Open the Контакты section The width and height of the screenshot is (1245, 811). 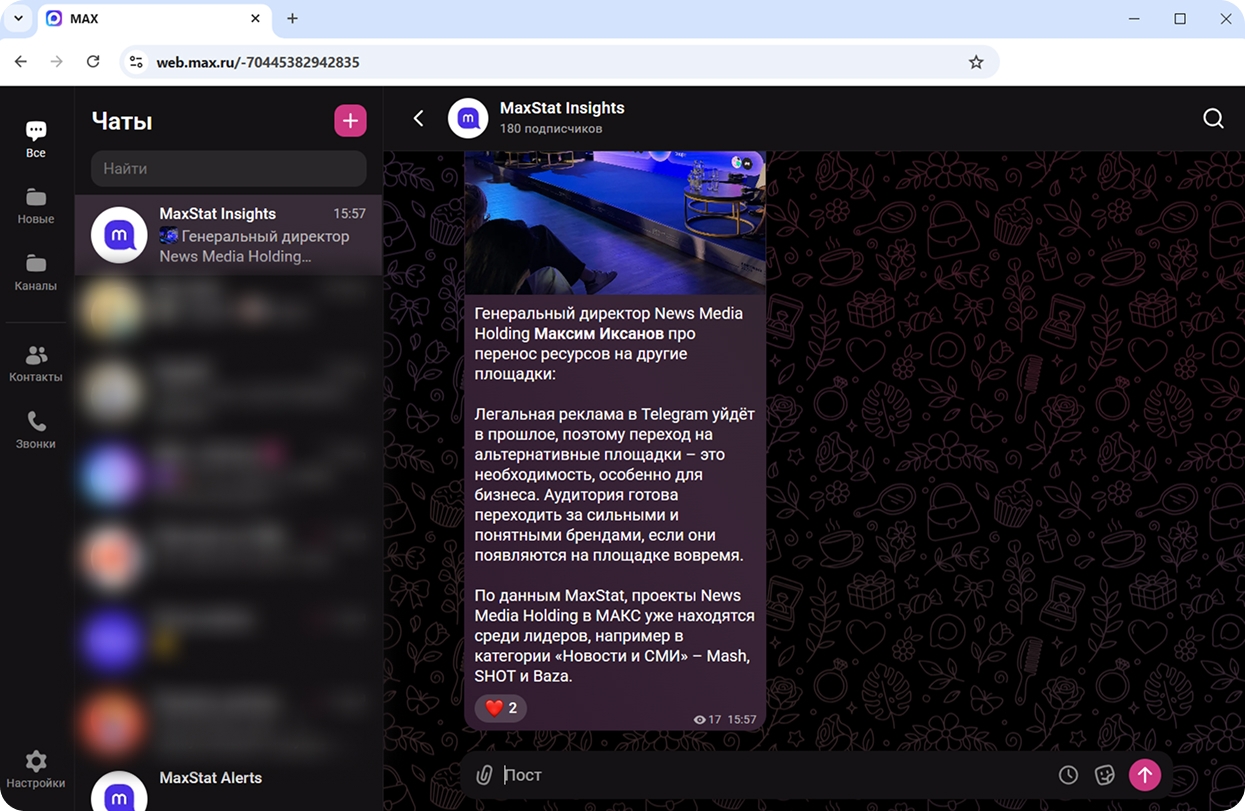(36, 364)
